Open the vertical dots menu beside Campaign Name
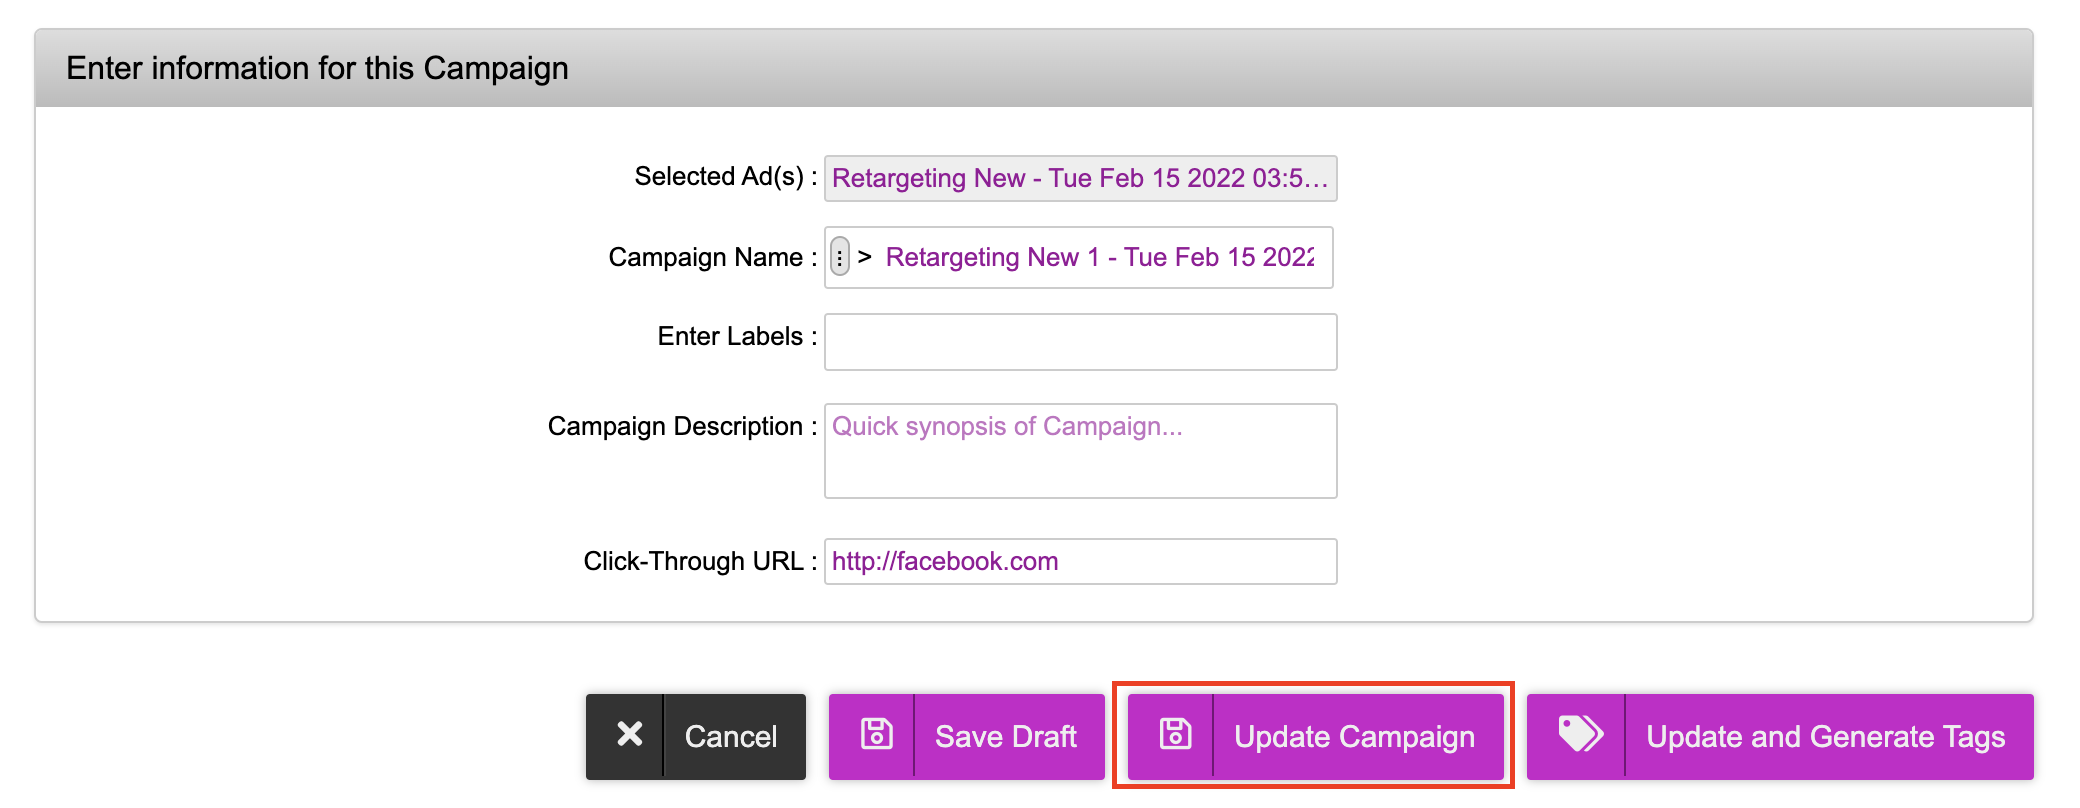This screenshot has width=2080, height=808. 840,257
